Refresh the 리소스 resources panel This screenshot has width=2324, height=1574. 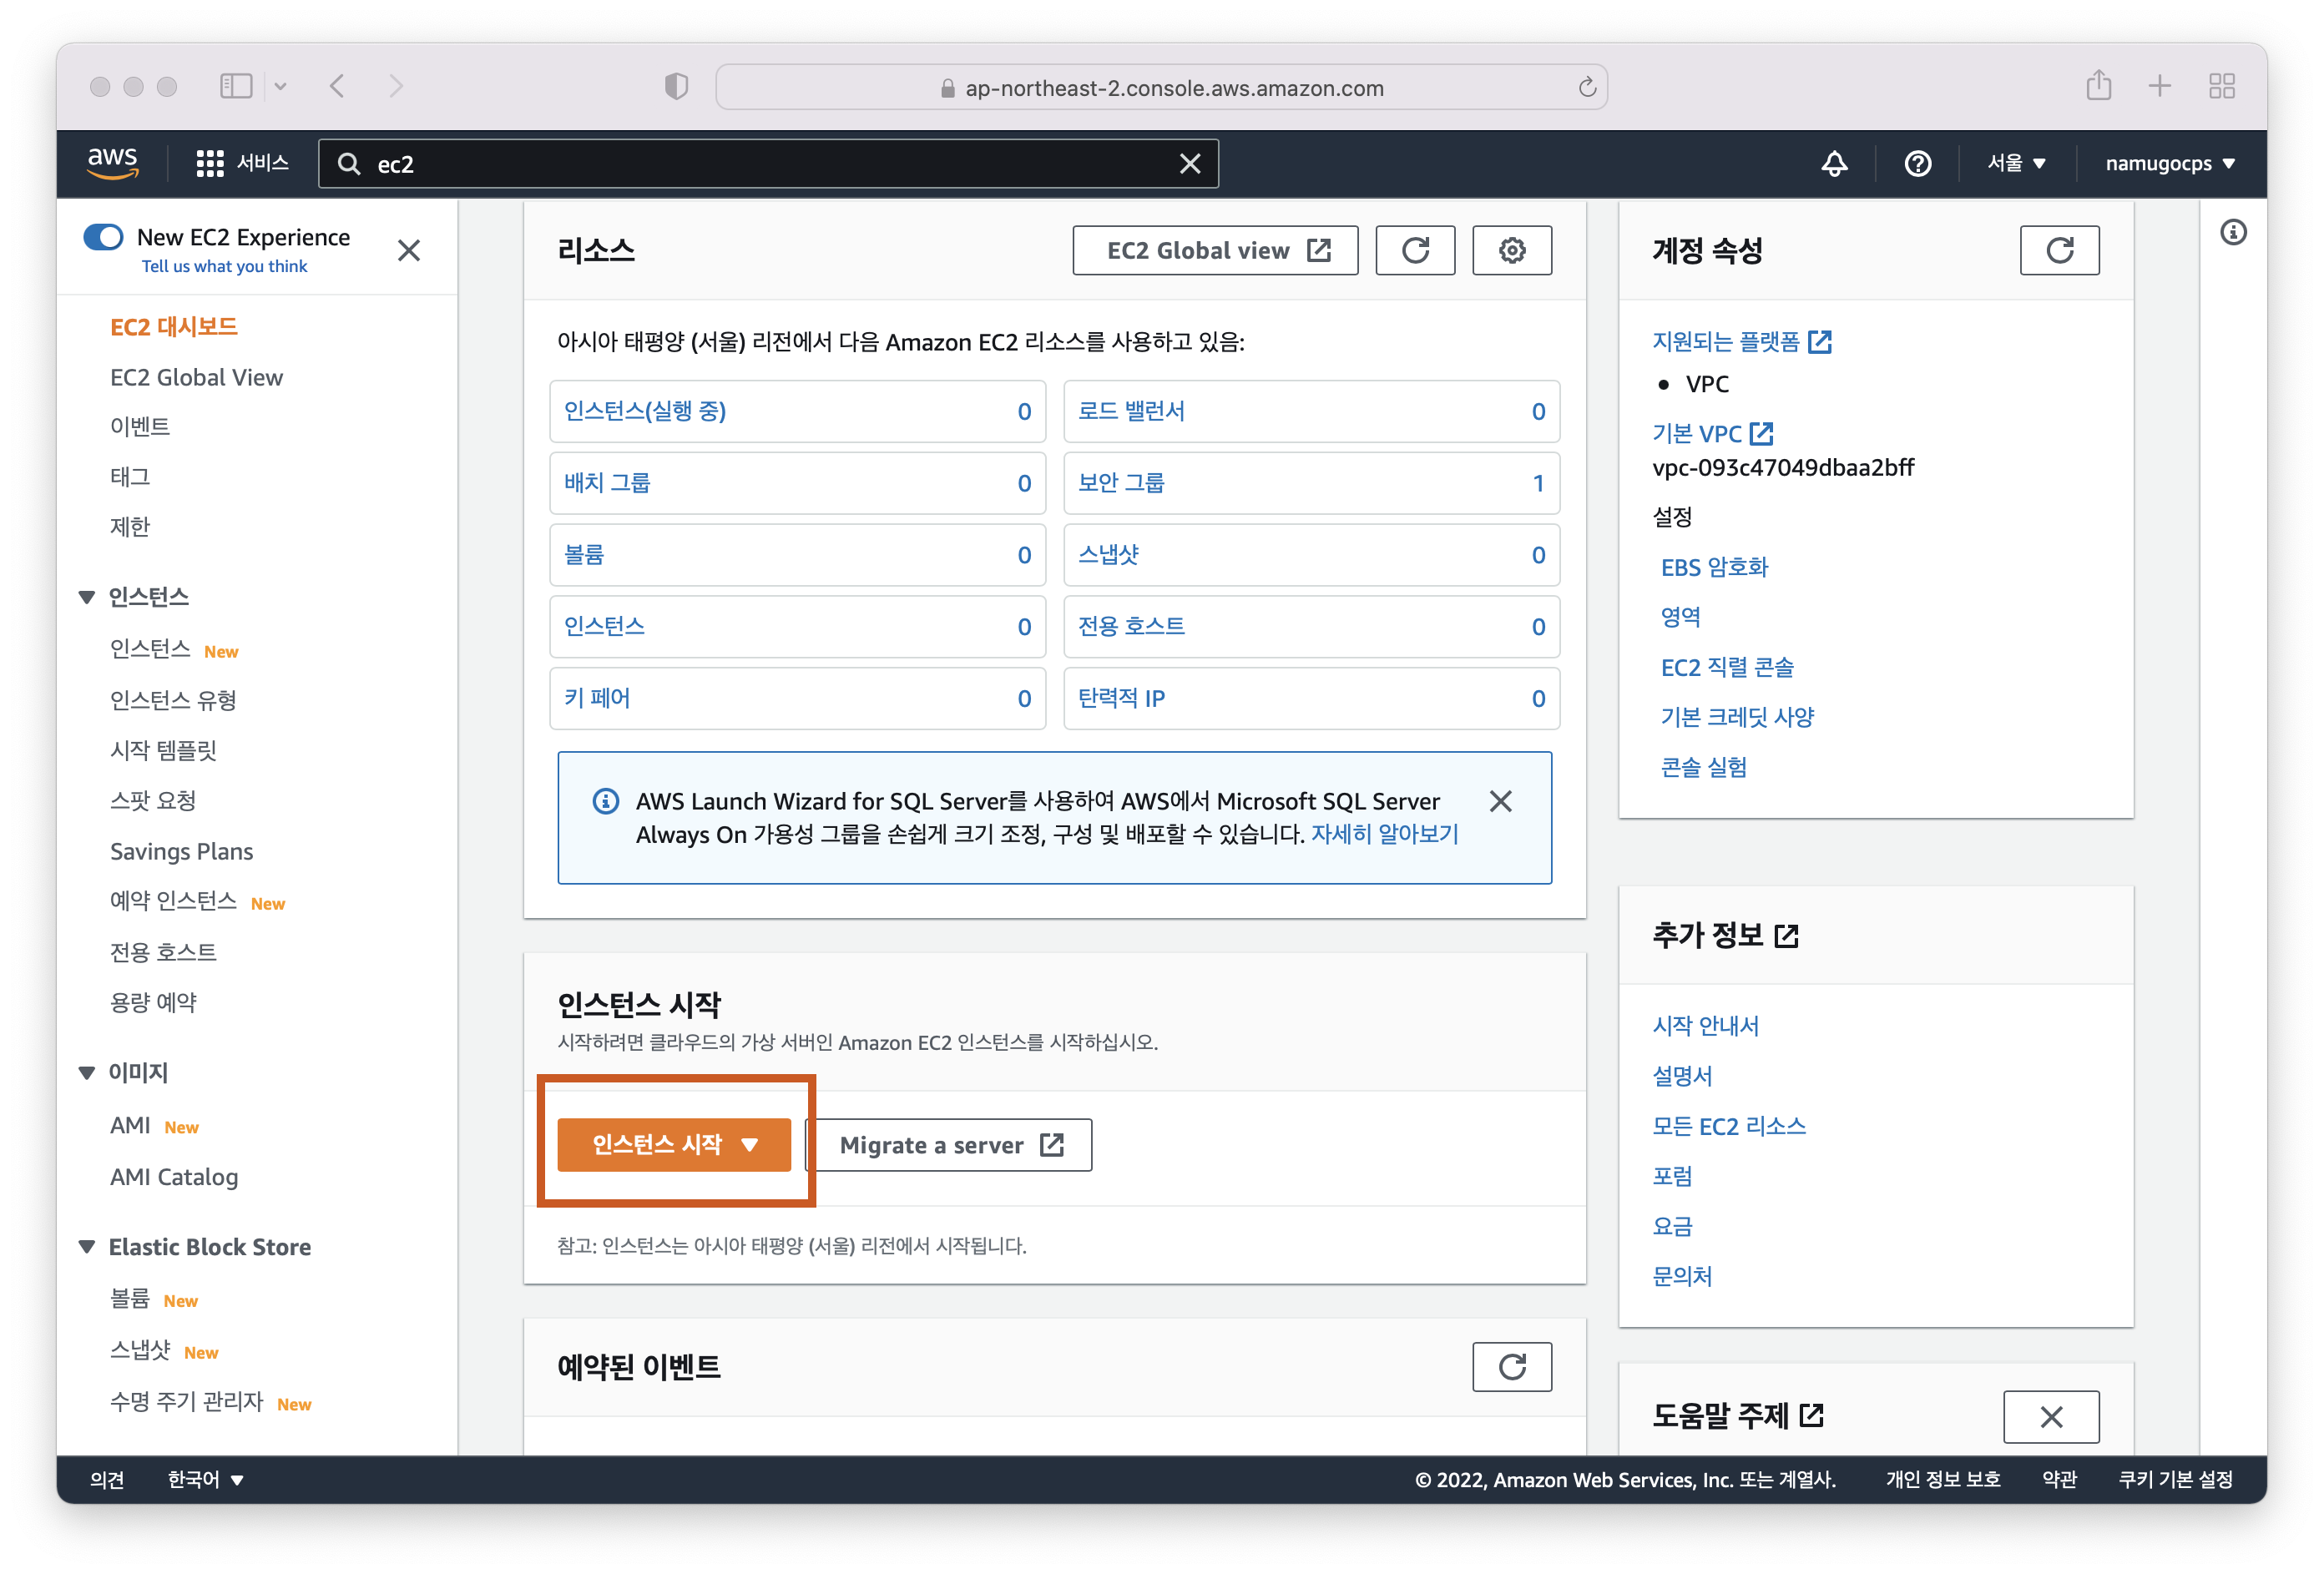1415,250
